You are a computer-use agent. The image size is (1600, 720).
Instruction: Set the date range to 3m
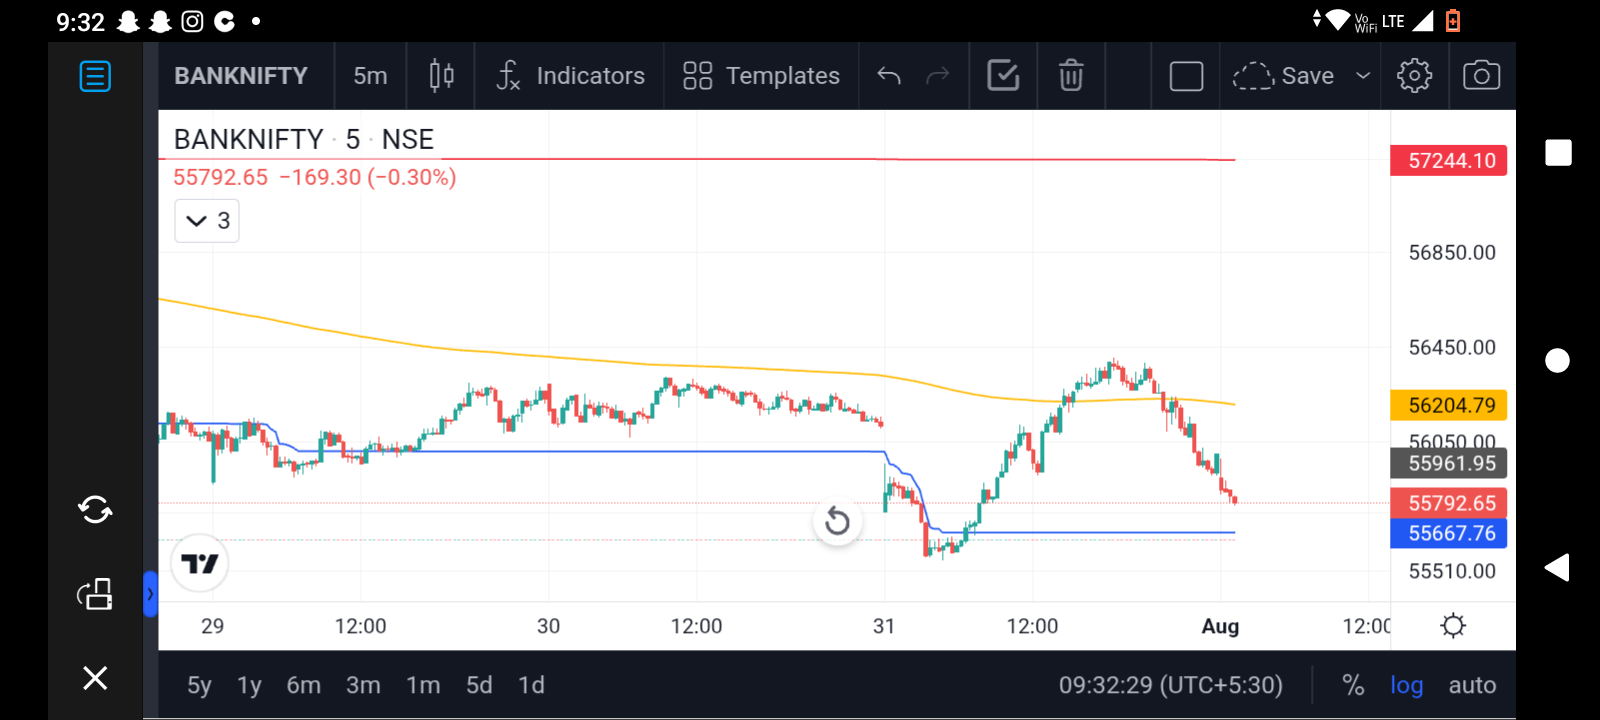click(x=363, y=685)
